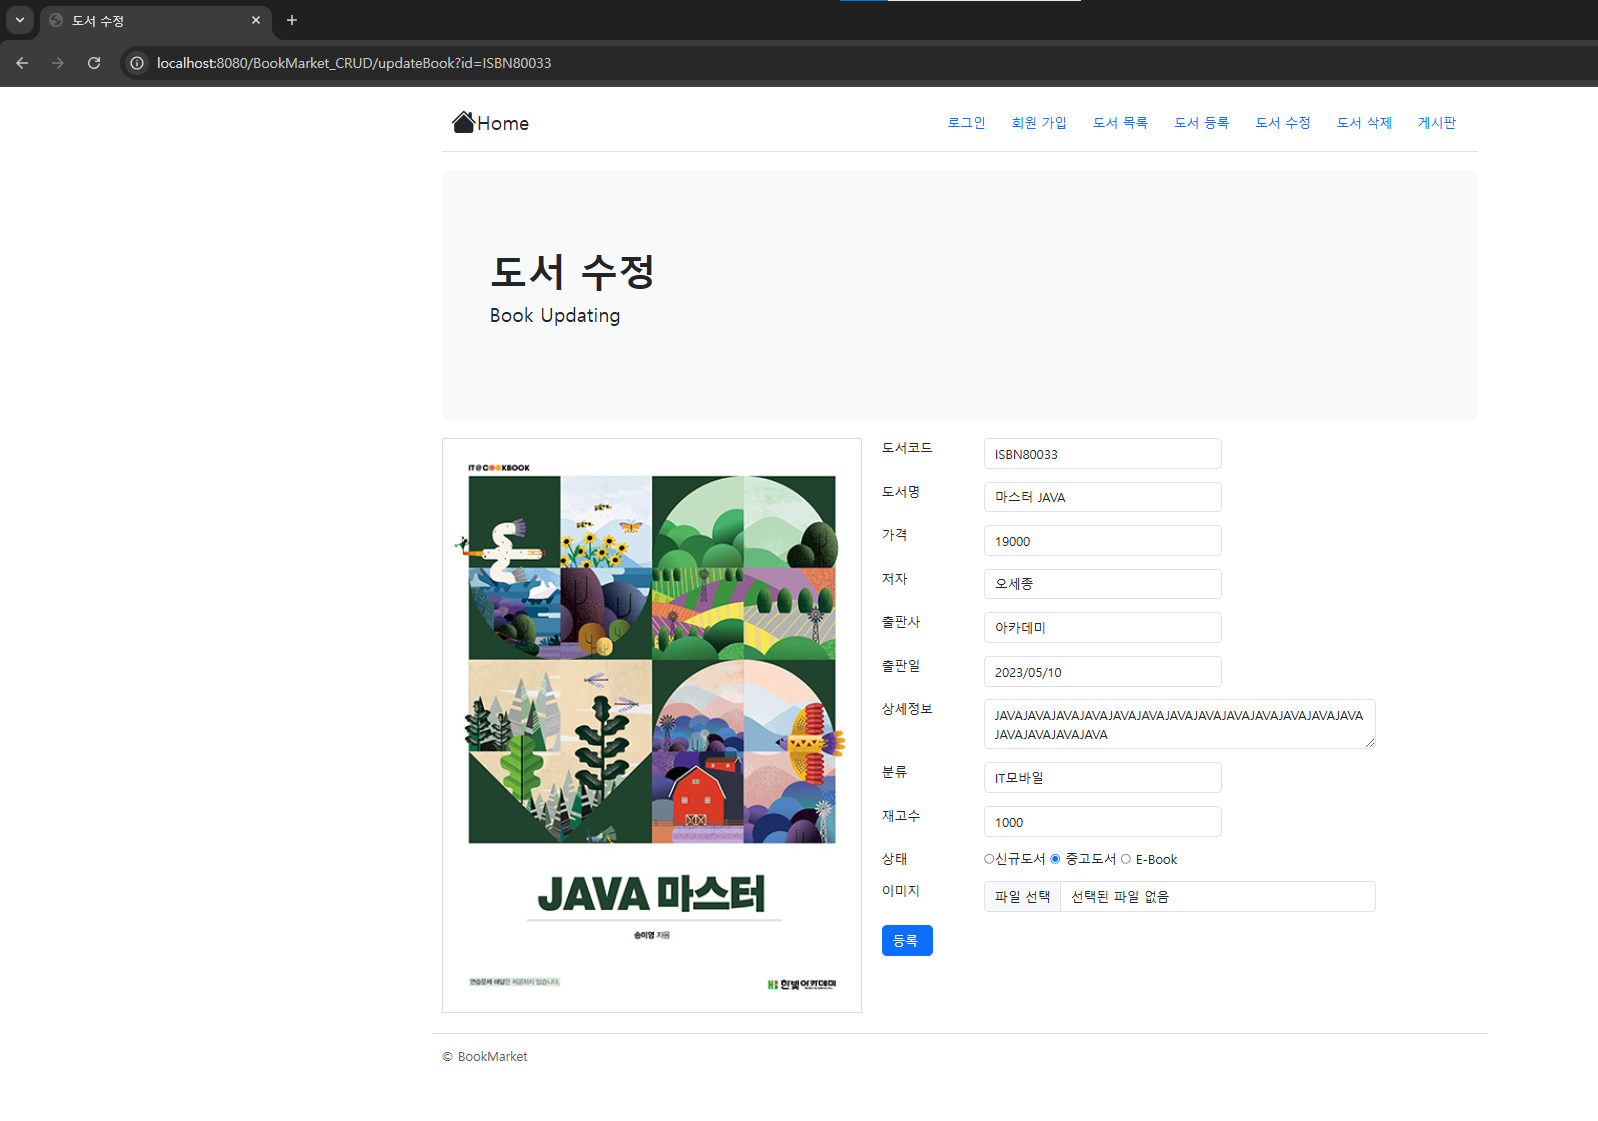Click the © BookMarket footer text
1598x1121 pixels.
click(x=485, y=1057)
